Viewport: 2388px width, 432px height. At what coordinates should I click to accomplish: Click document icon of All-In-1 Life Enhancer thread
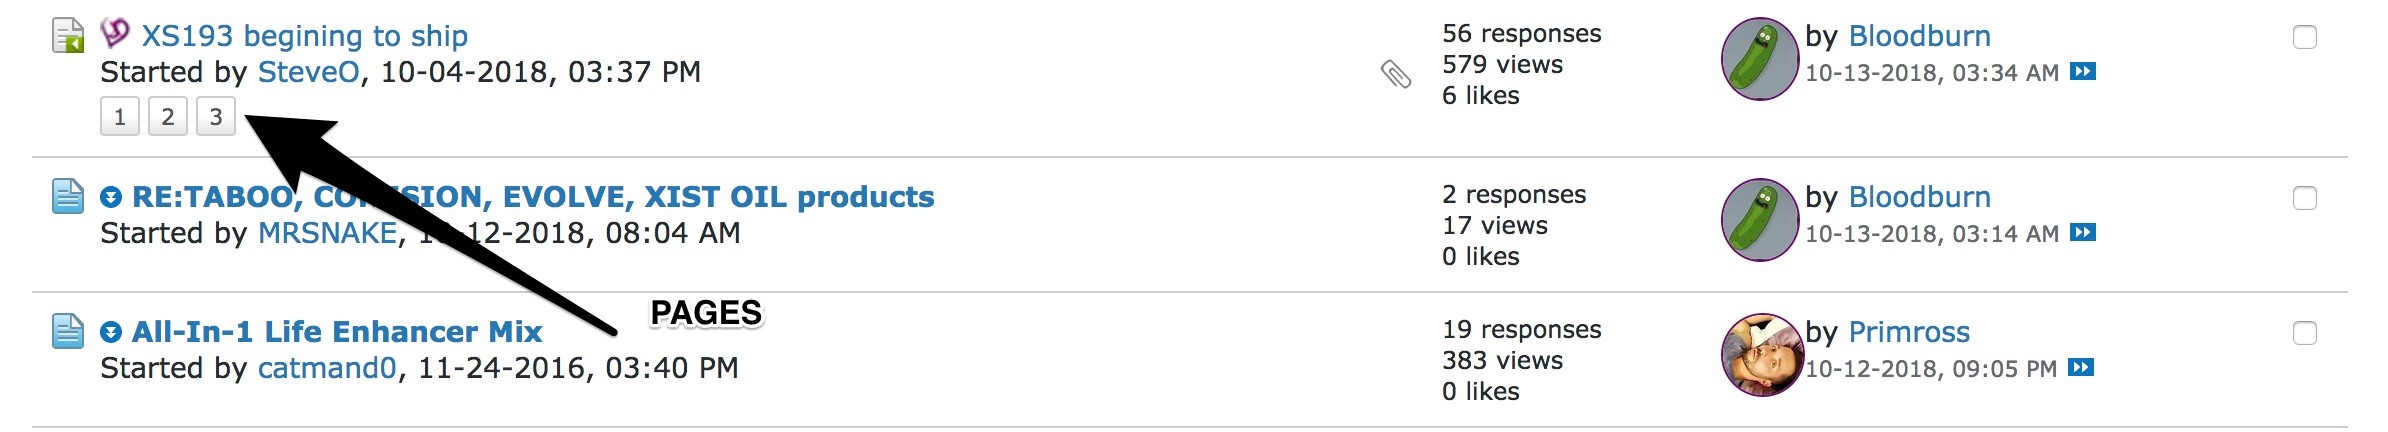click(x=68, y=331)
